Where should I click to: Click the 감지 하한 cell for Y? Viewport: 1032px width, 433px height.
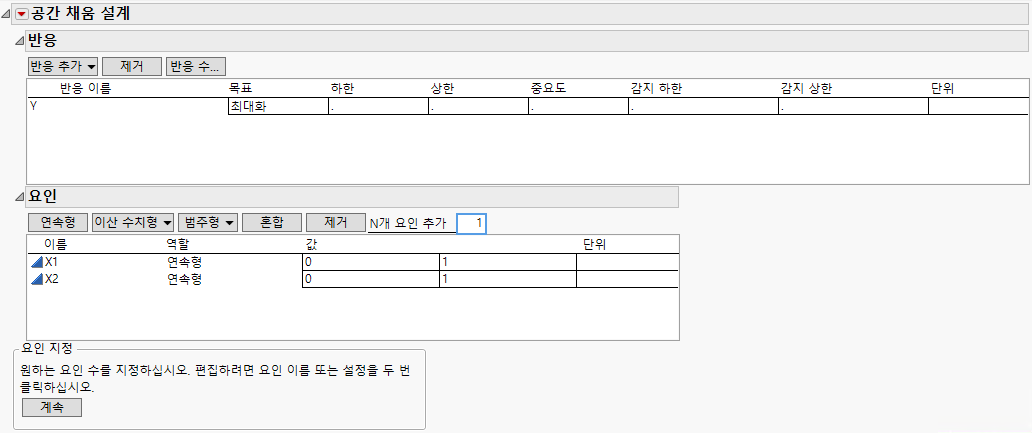(x=703, y=107)
